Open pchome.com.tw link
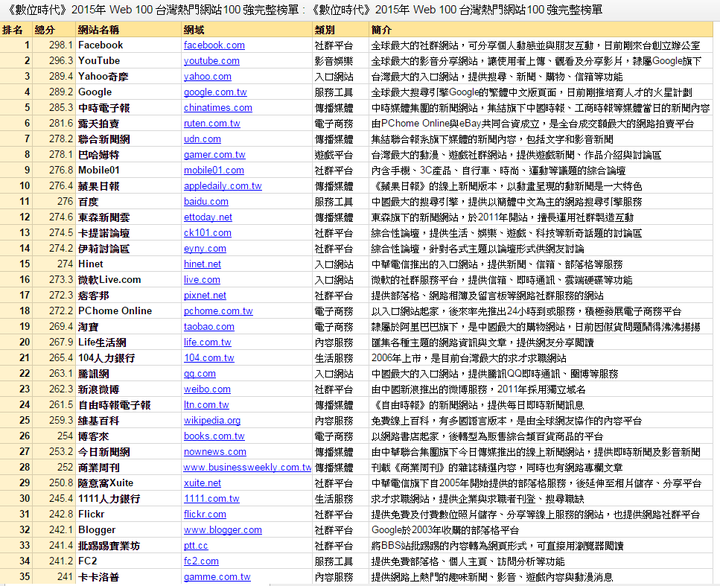The width and height of the screenshot is (720, 586). [x=218, y=311]
